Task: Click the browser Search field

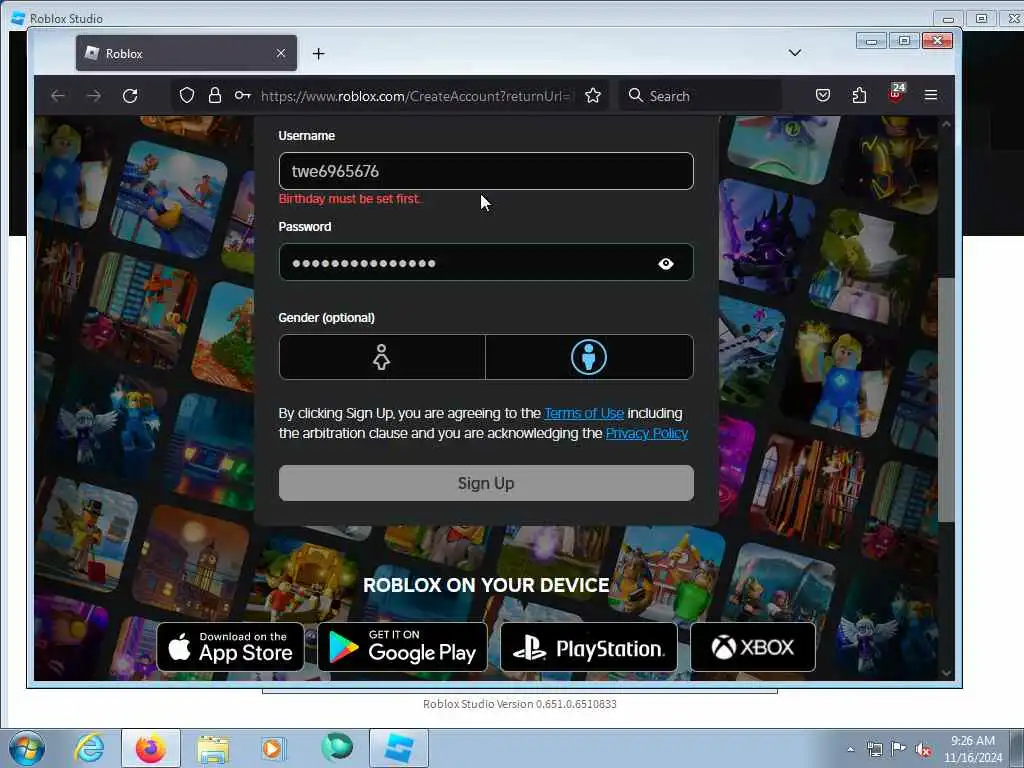Action: [699, 96]
